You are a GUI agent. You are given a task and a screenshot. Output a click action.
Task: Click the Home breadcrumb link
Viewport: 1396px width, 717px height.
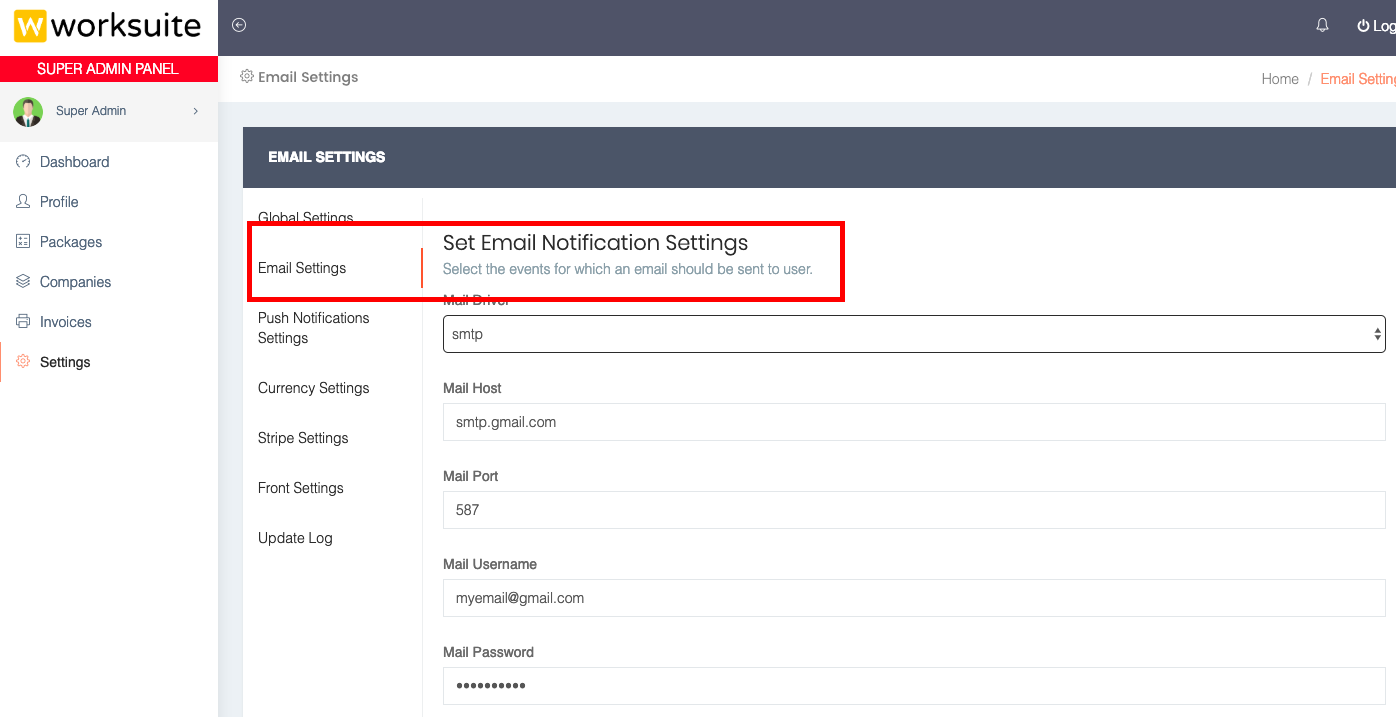1279,79
